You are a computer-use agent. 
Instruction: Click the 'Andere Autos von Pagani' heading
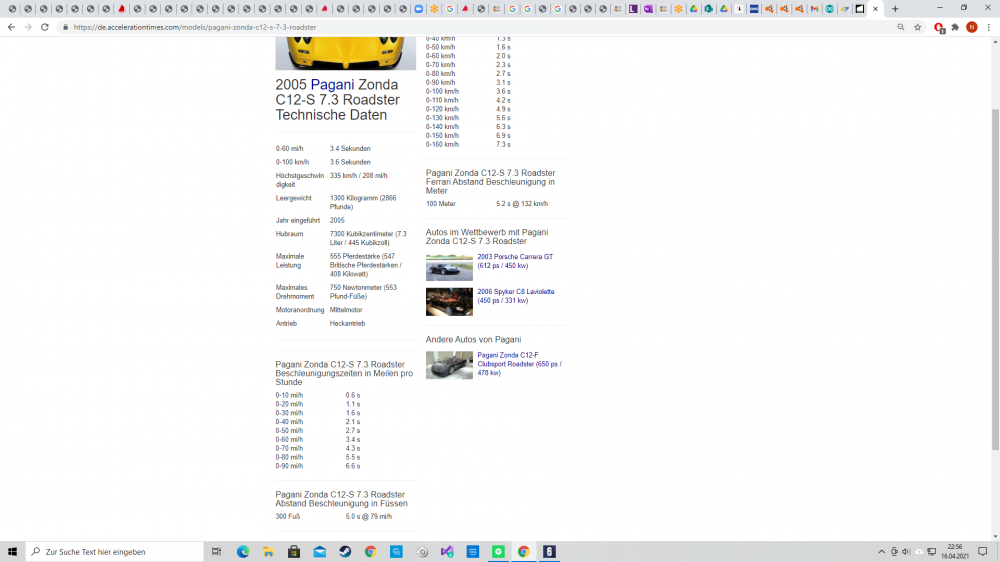(473, 339)
